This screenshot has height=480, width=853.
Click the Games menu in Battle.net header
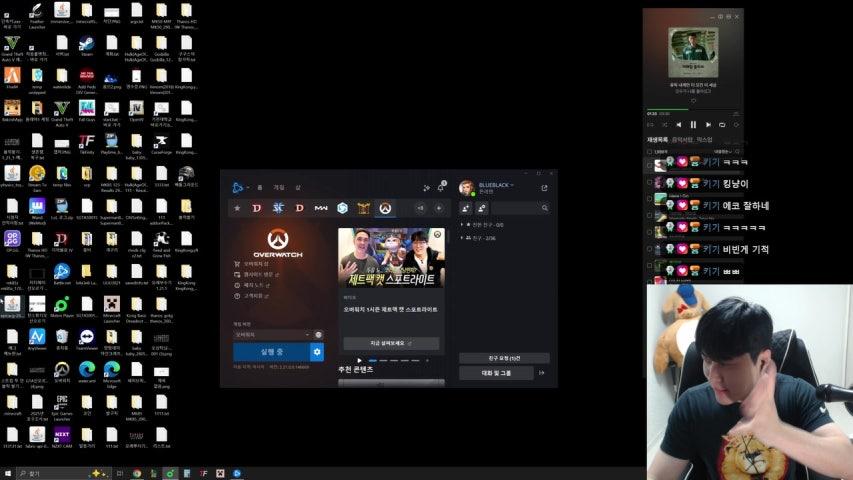(279, 187)
